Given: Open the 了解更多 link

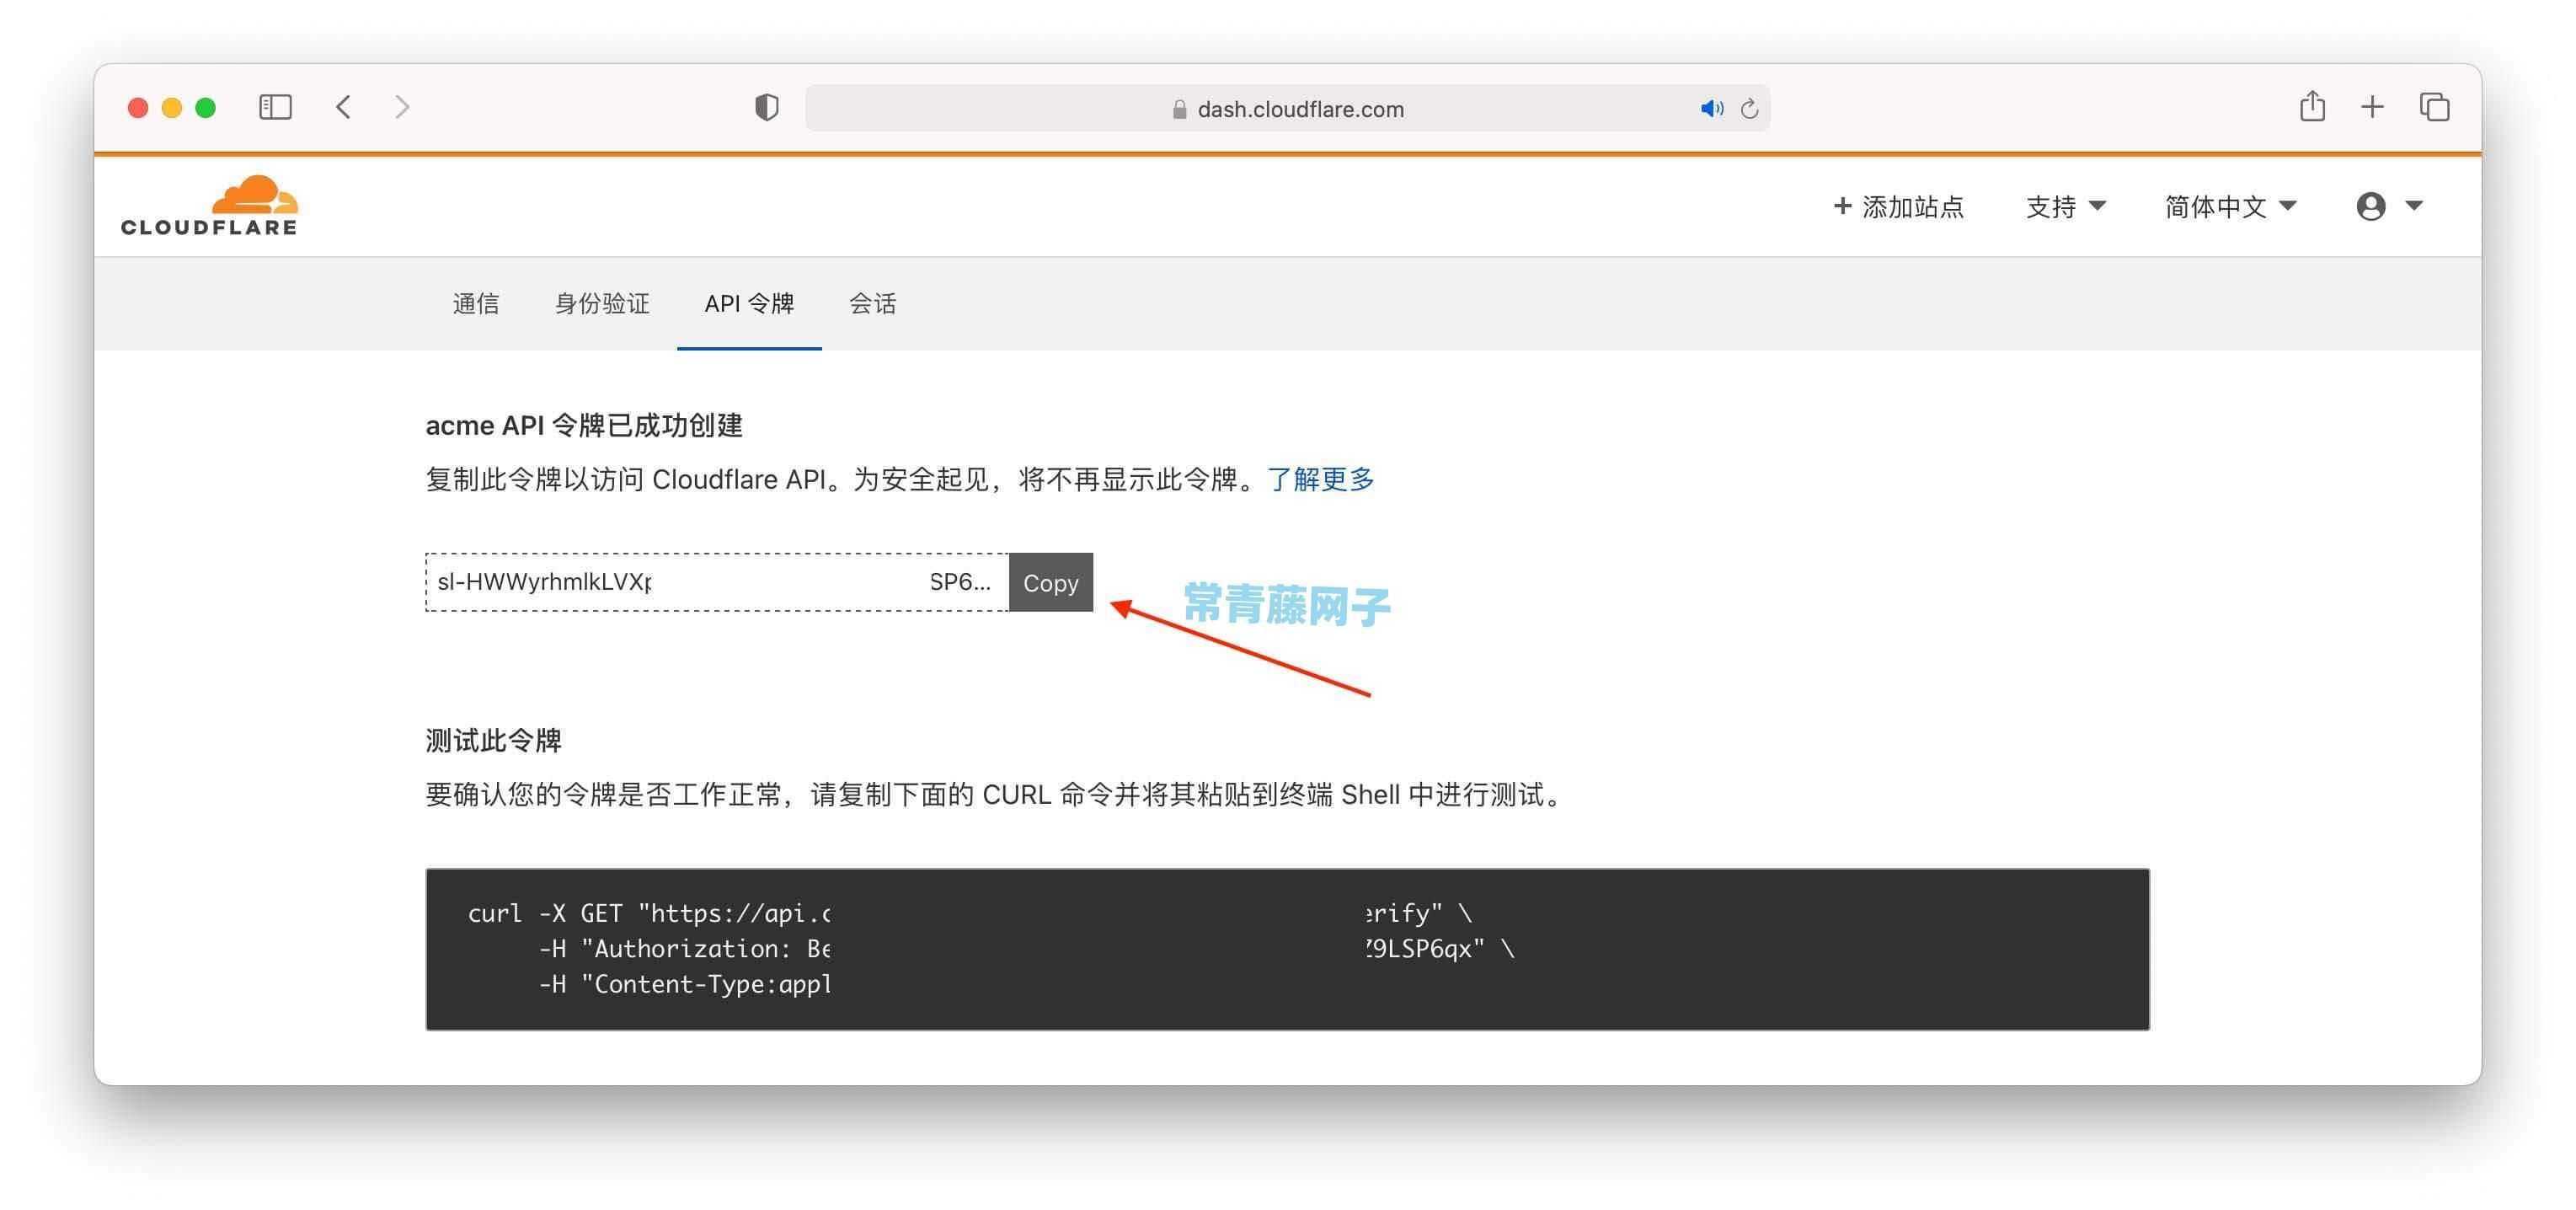Looking at the screenshot, I should [x=1321, y=479].
